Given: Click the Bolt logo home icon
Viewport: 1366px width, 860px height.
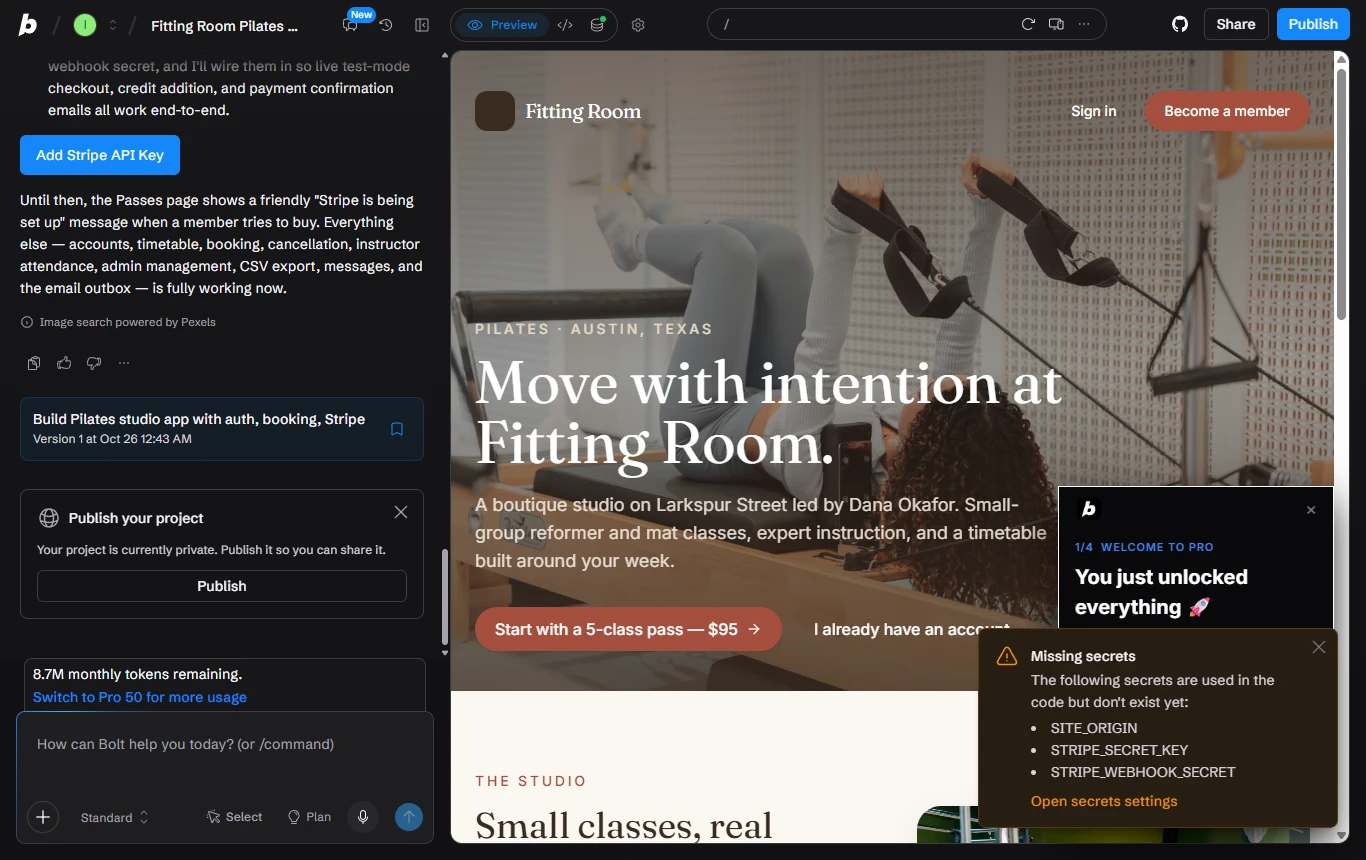Looking at the screenshot, I should tap(28, 25).
